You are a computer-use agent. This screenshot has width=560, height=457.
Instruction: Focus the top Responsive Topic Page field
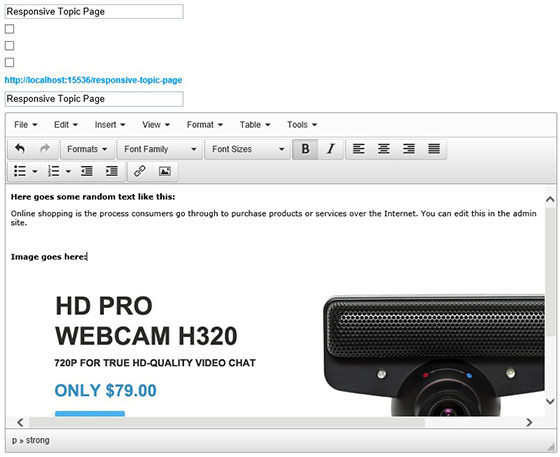coord(94,11)
